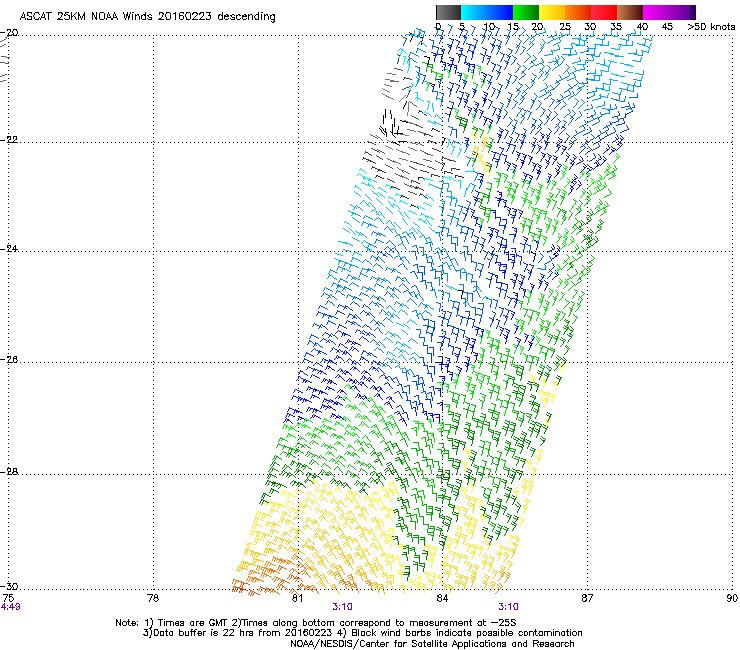This screenshot has height=650, width=740.
Task: Click the '87' longitude axis label
Action: tap(587, 598)
